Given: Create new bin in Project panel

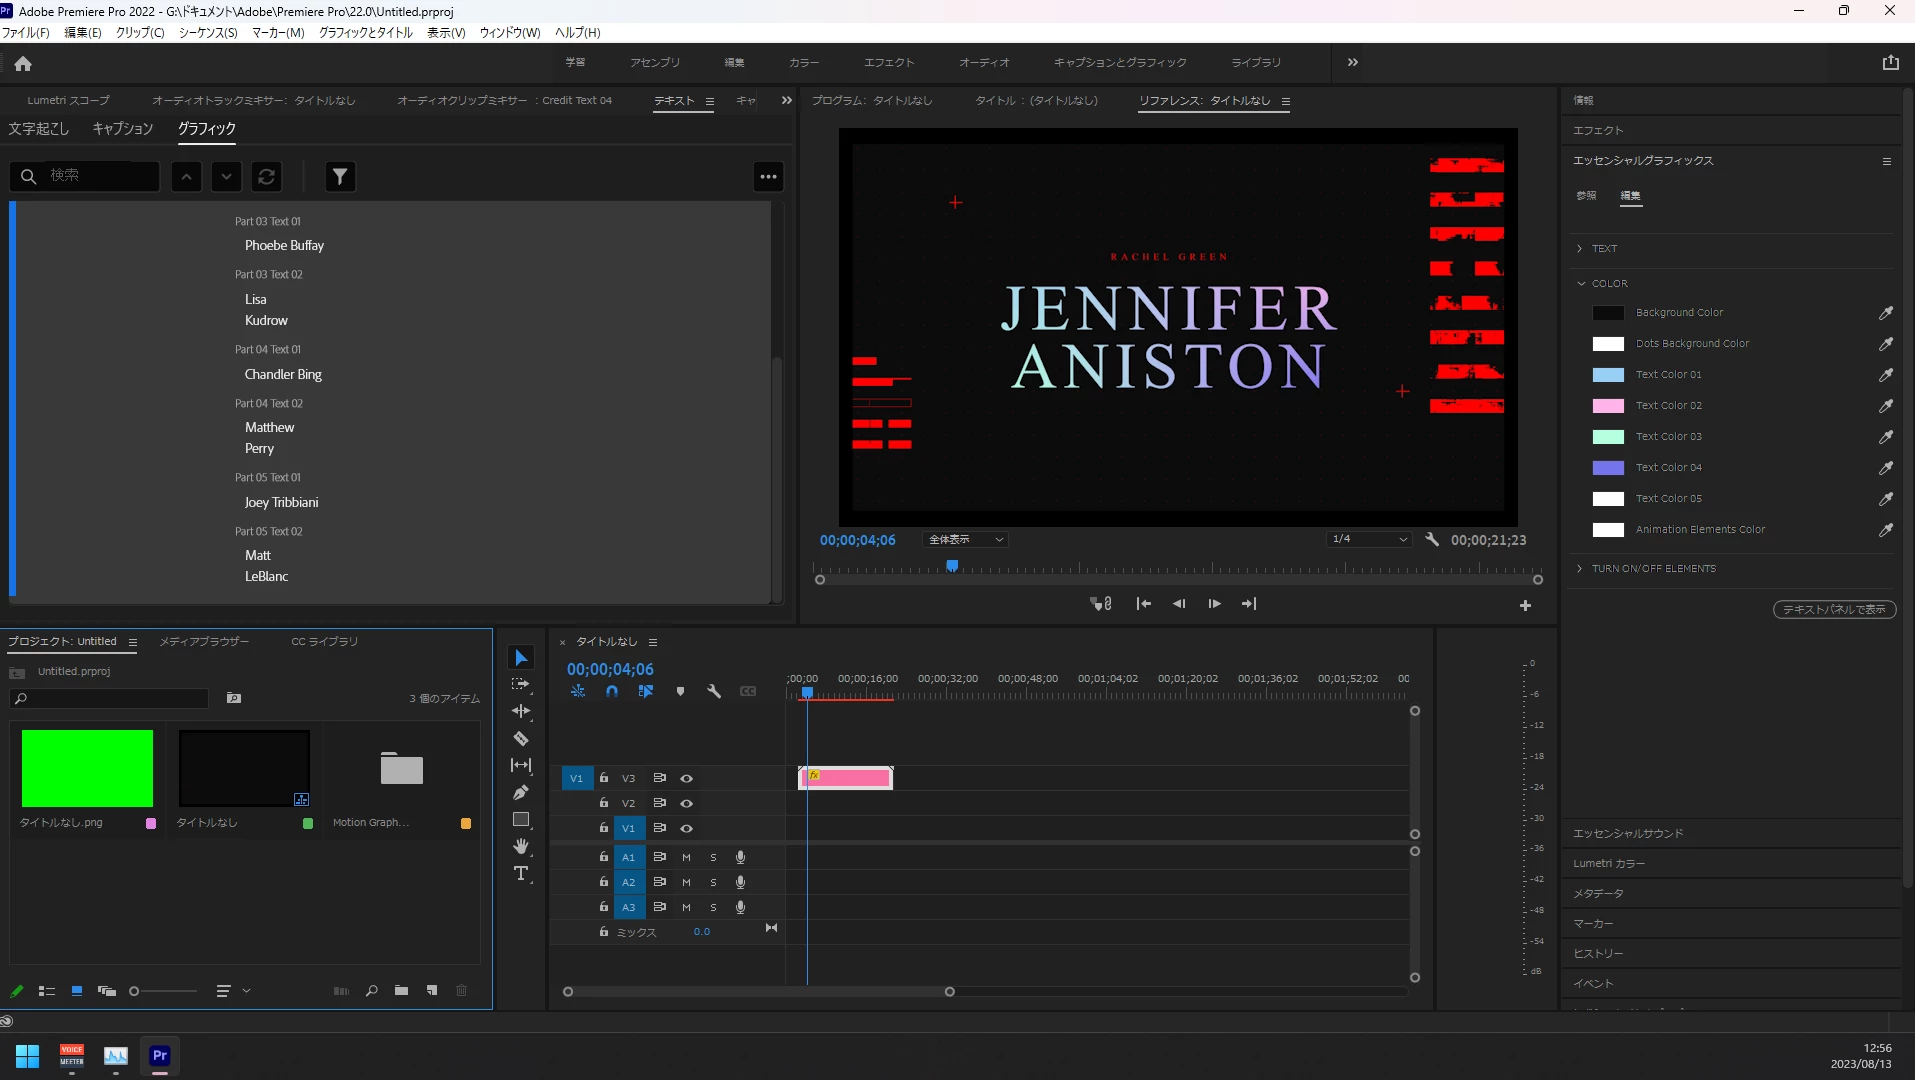Looking at the screenshot, I should (401, 990).
